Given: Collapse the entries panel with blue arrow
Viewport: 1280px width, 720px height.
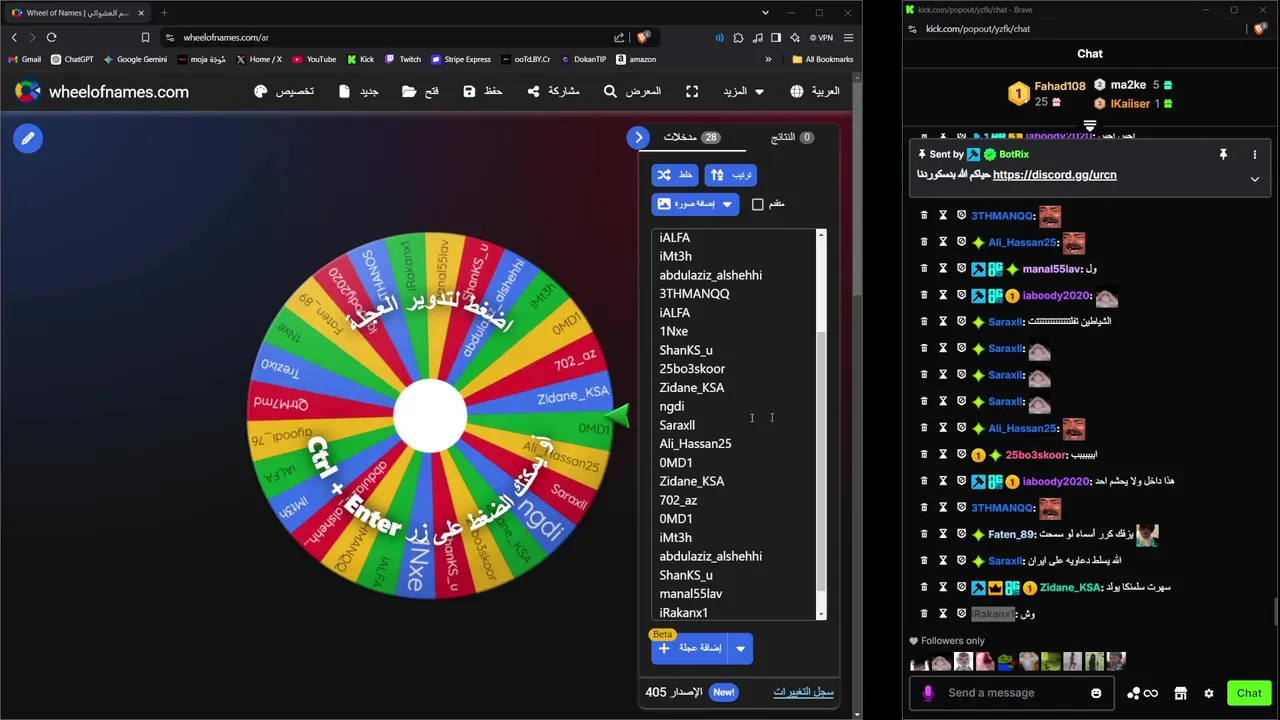Looking at the screenshot, I should [639, 137].
